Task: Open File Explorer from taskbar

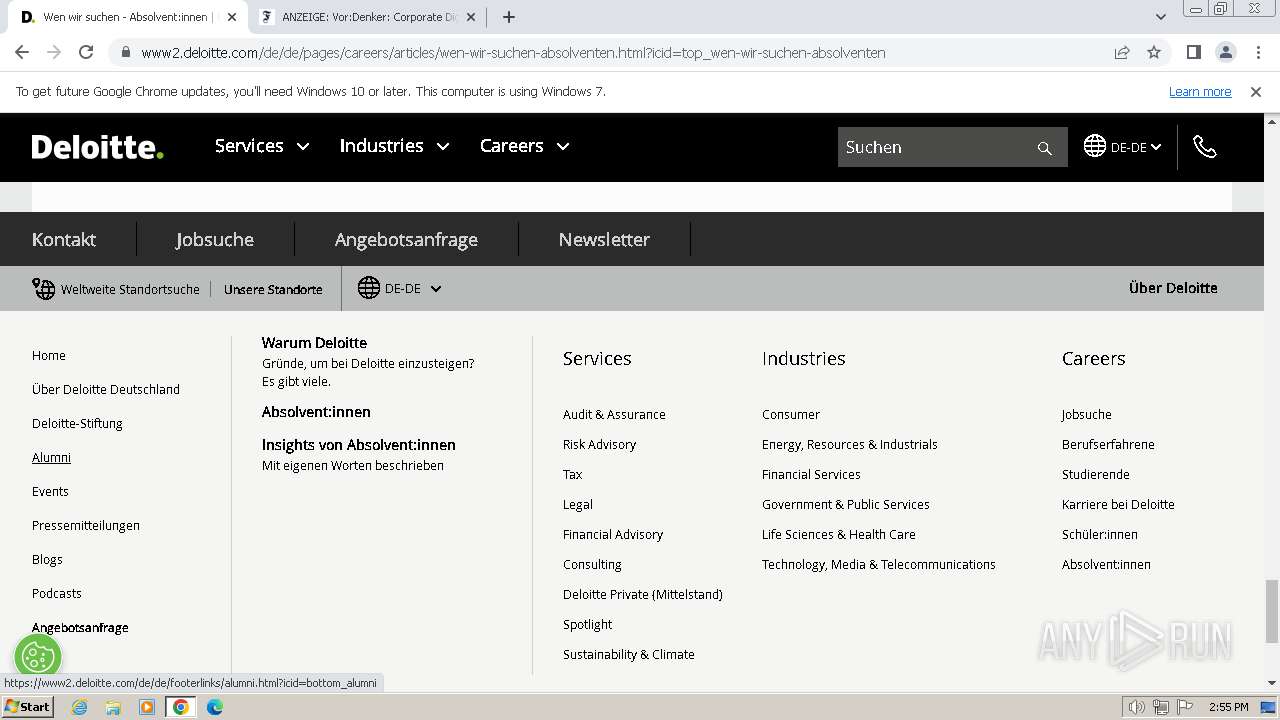Action: [113, 707]
